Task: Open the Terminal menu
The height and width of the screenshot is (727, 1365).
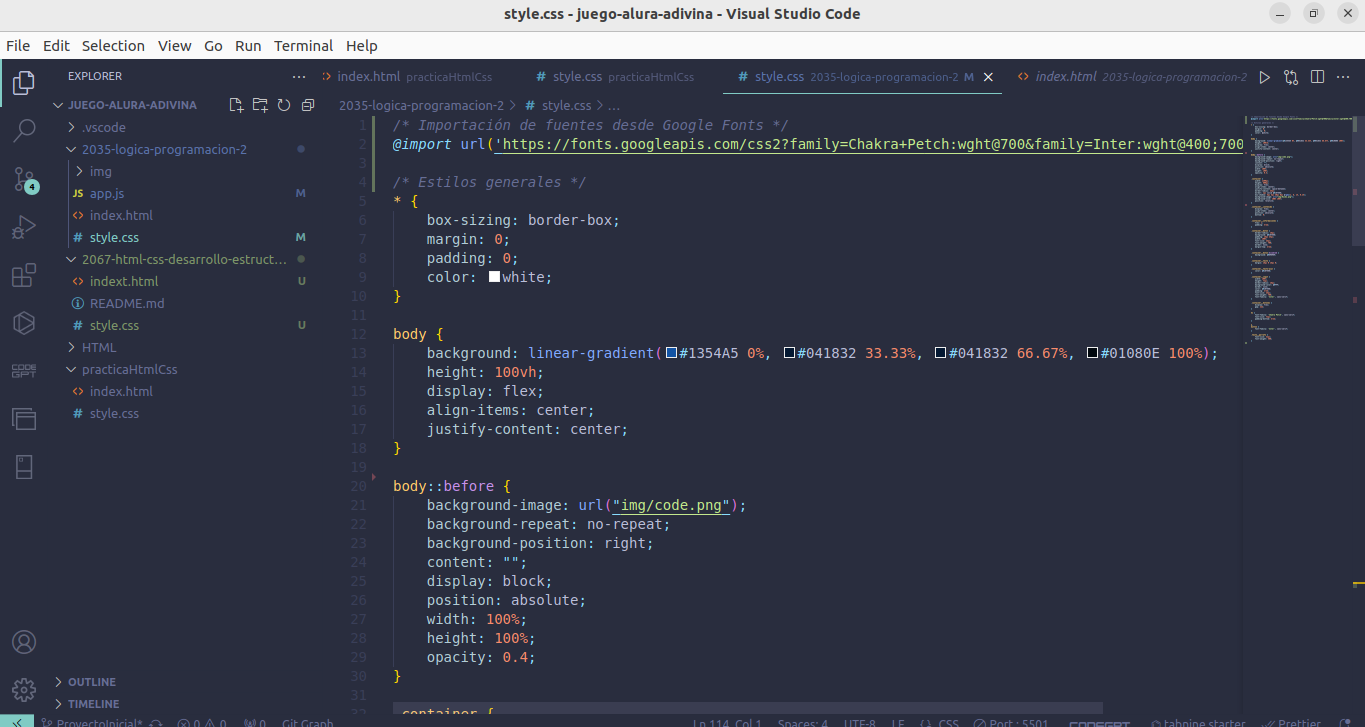Action: click(x=303, y=46)
